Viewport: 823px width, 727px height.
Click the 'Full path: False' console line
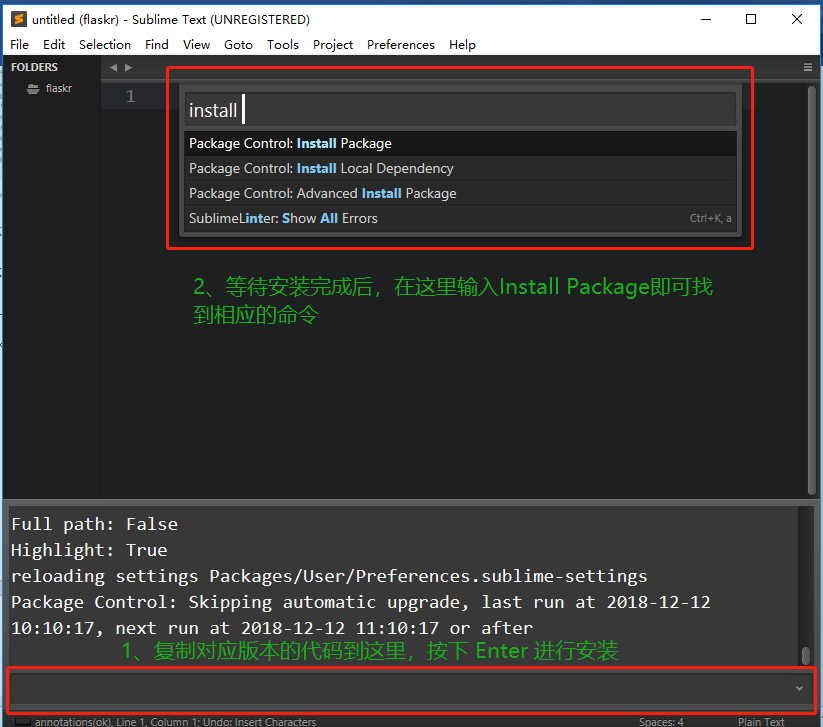tap(94, 524)
